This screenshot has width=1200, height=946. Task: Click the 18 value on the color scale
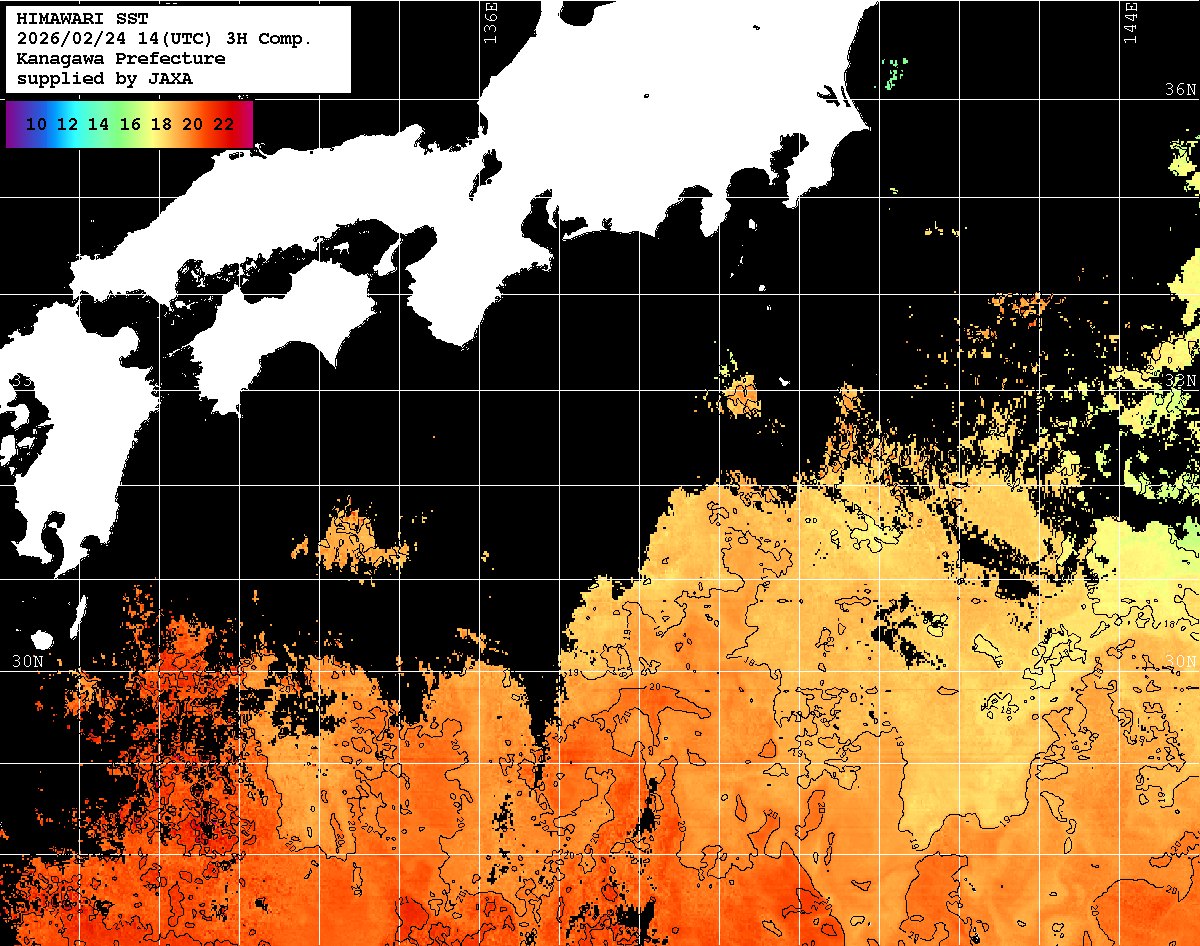click(x=161, y=125)
